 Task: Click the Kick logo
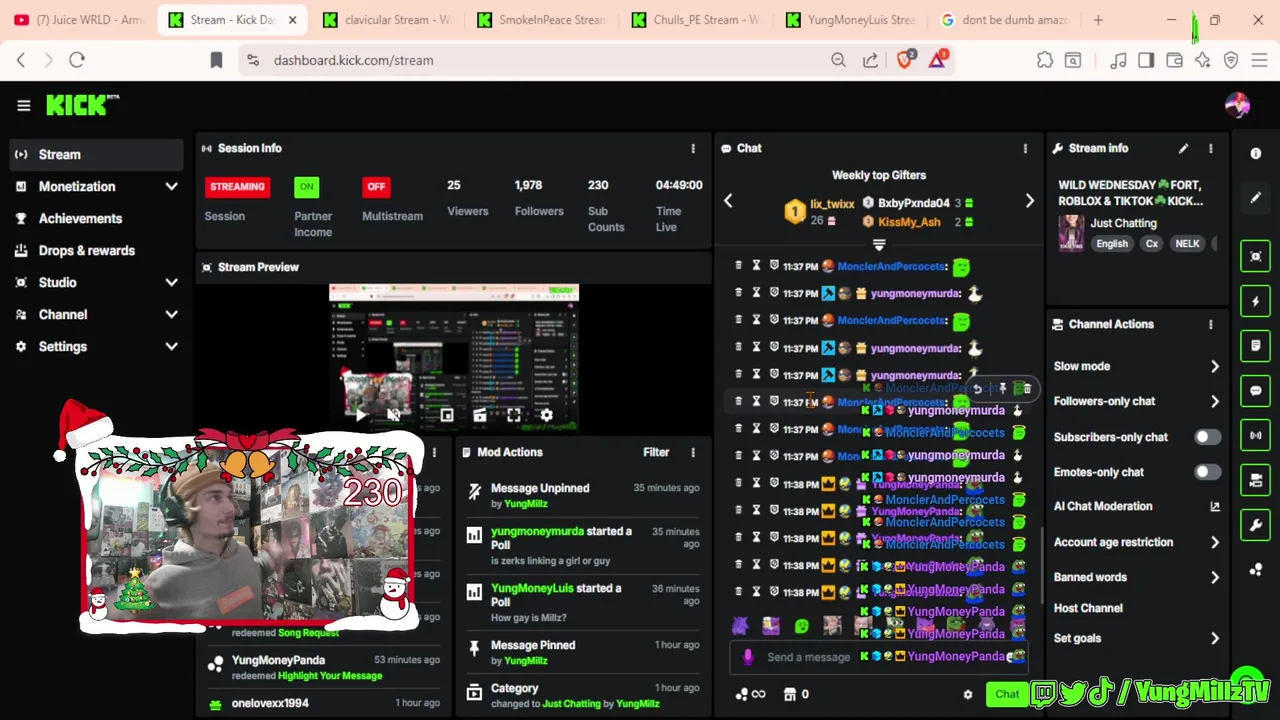coord(82,105)
